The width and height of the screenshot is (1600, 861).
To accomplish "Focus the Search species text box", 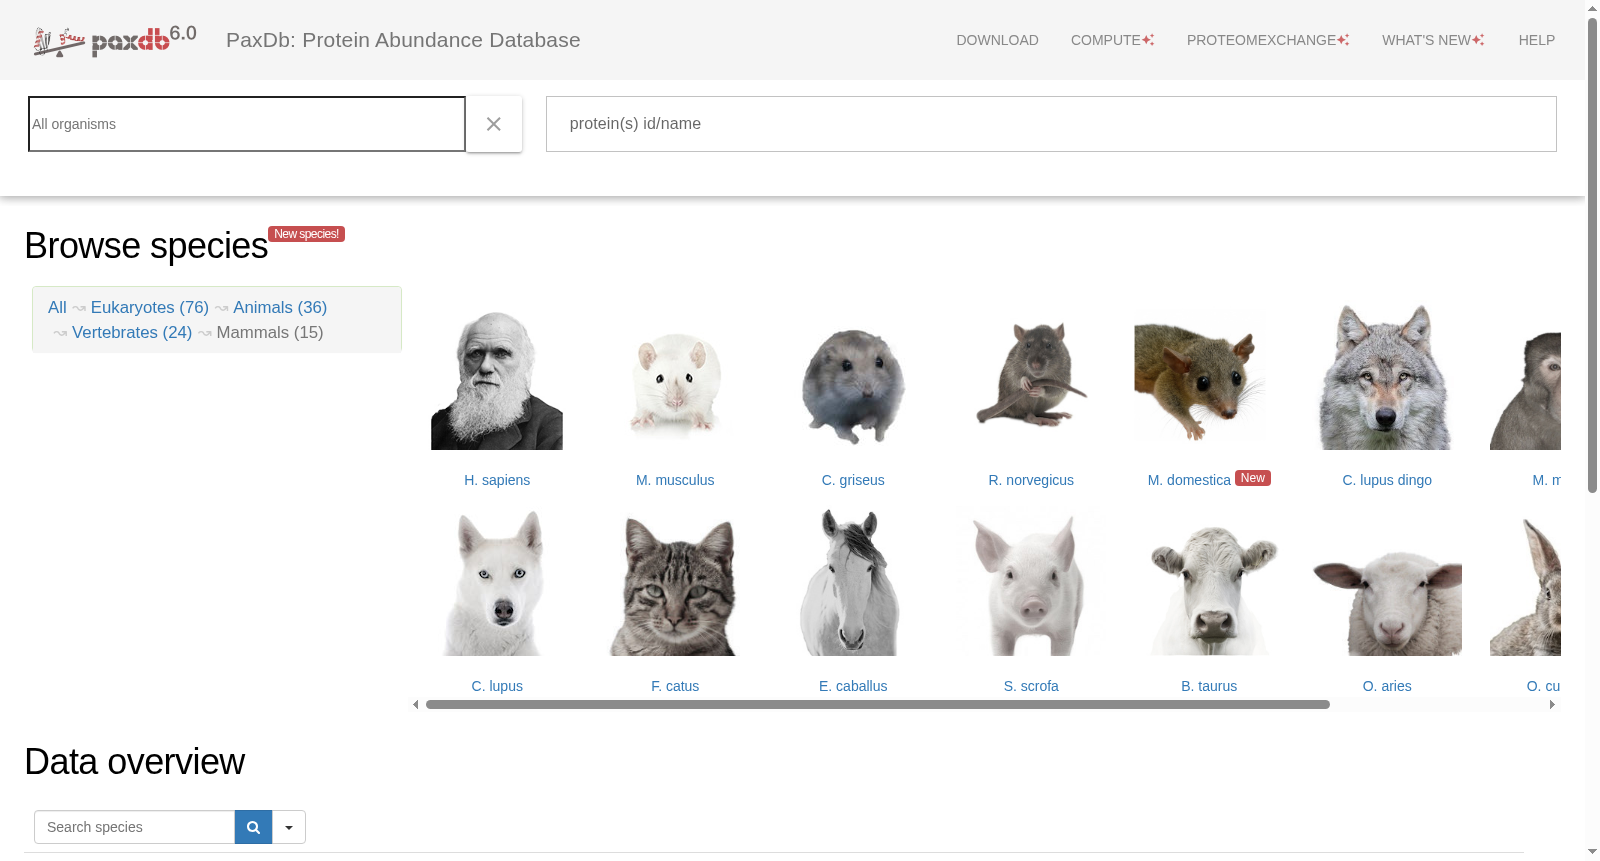I will [134, 827].
